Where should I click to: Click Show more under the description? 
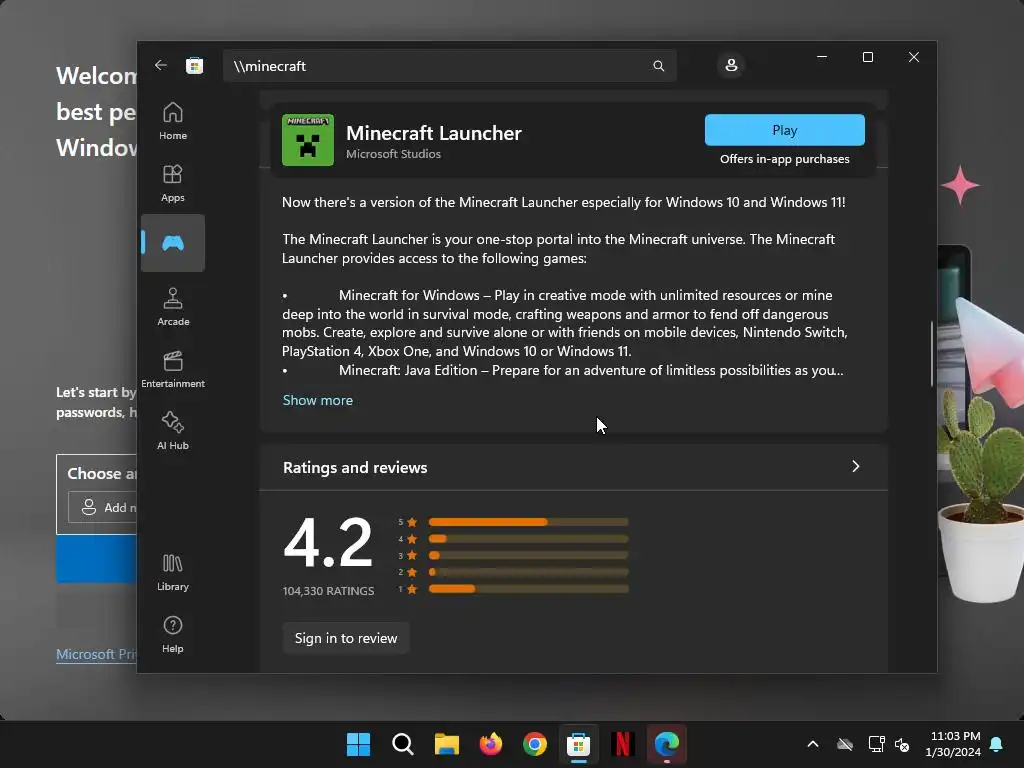click(317, 400)
